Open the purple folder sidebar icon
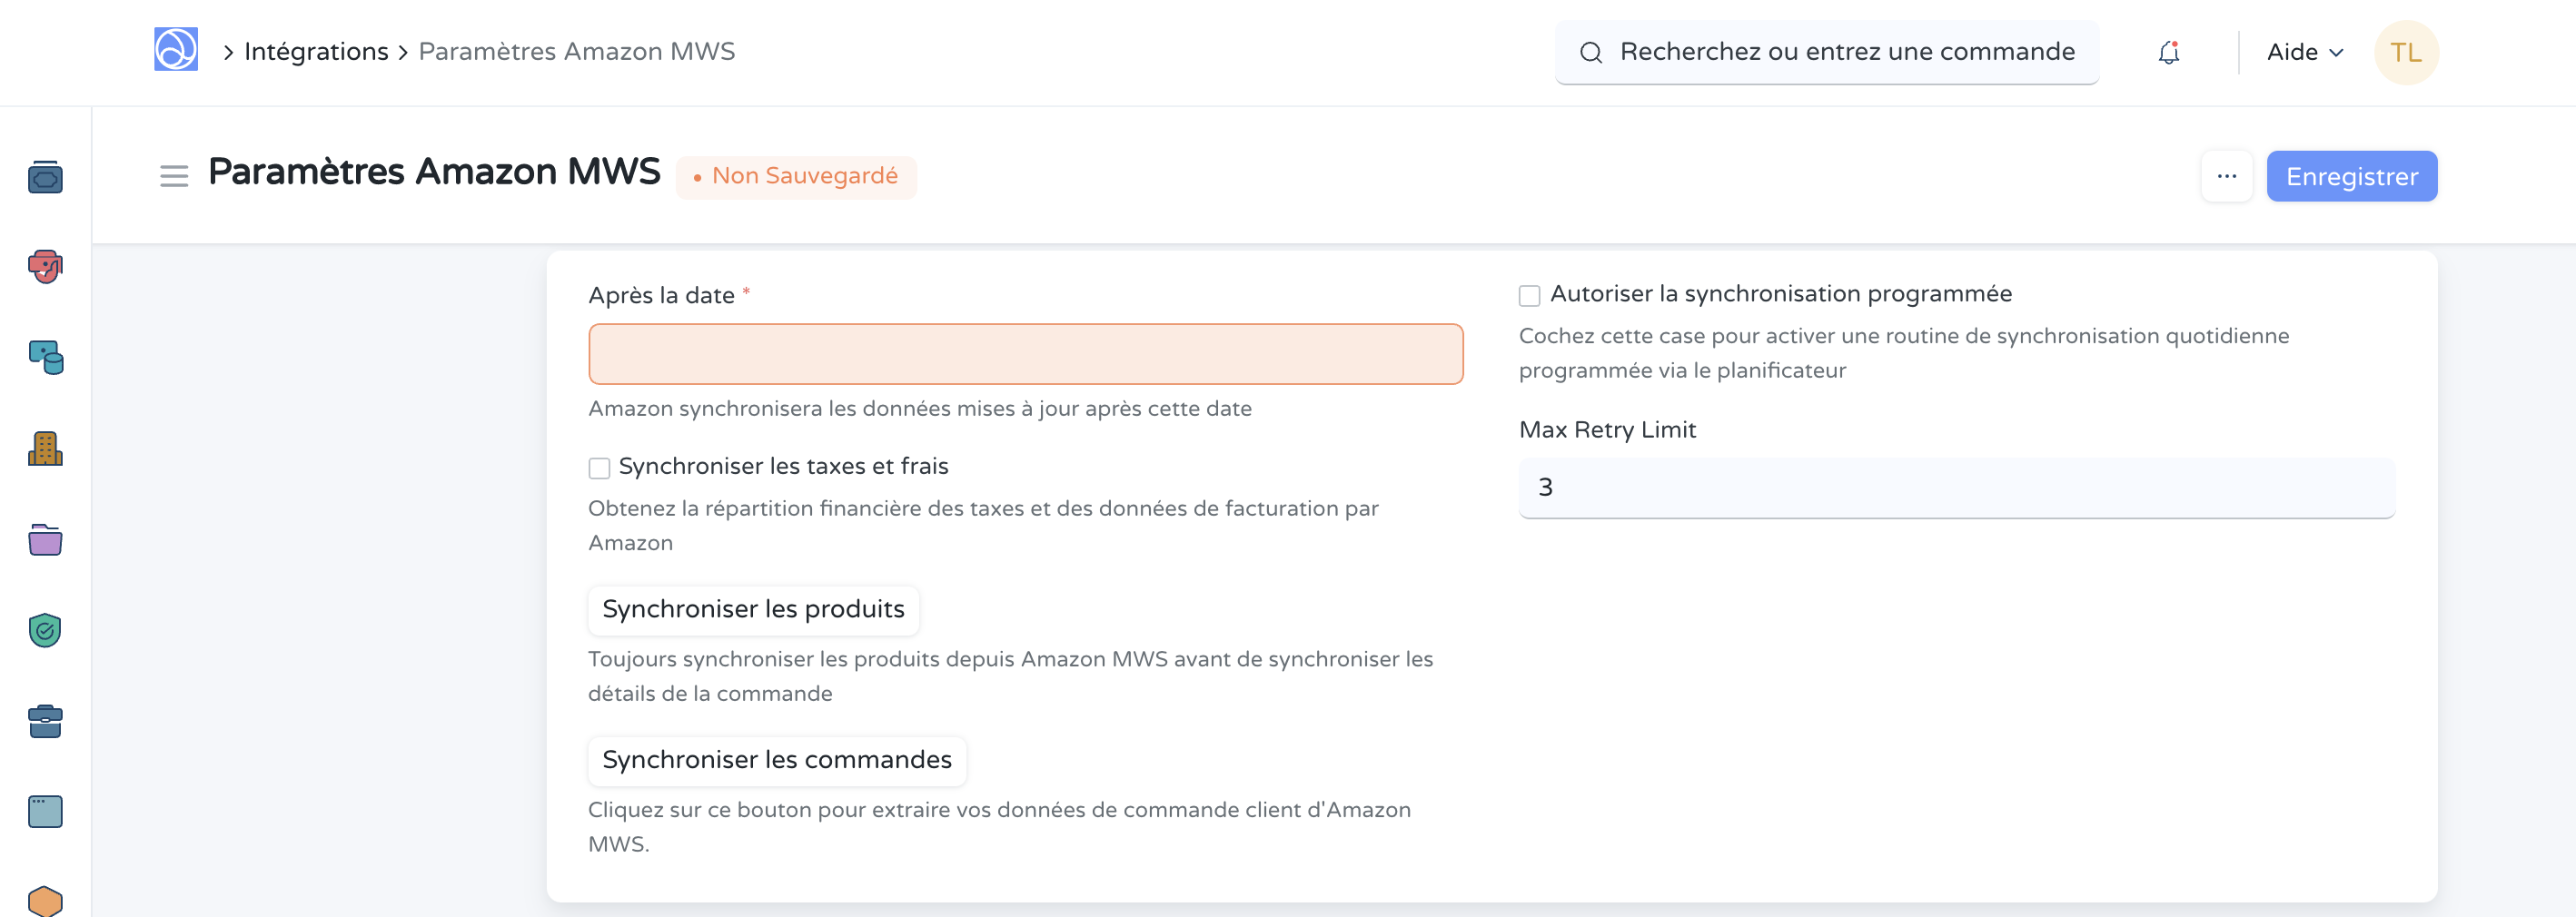This screenshot has height=917, width=2576. tap(45, 540)
